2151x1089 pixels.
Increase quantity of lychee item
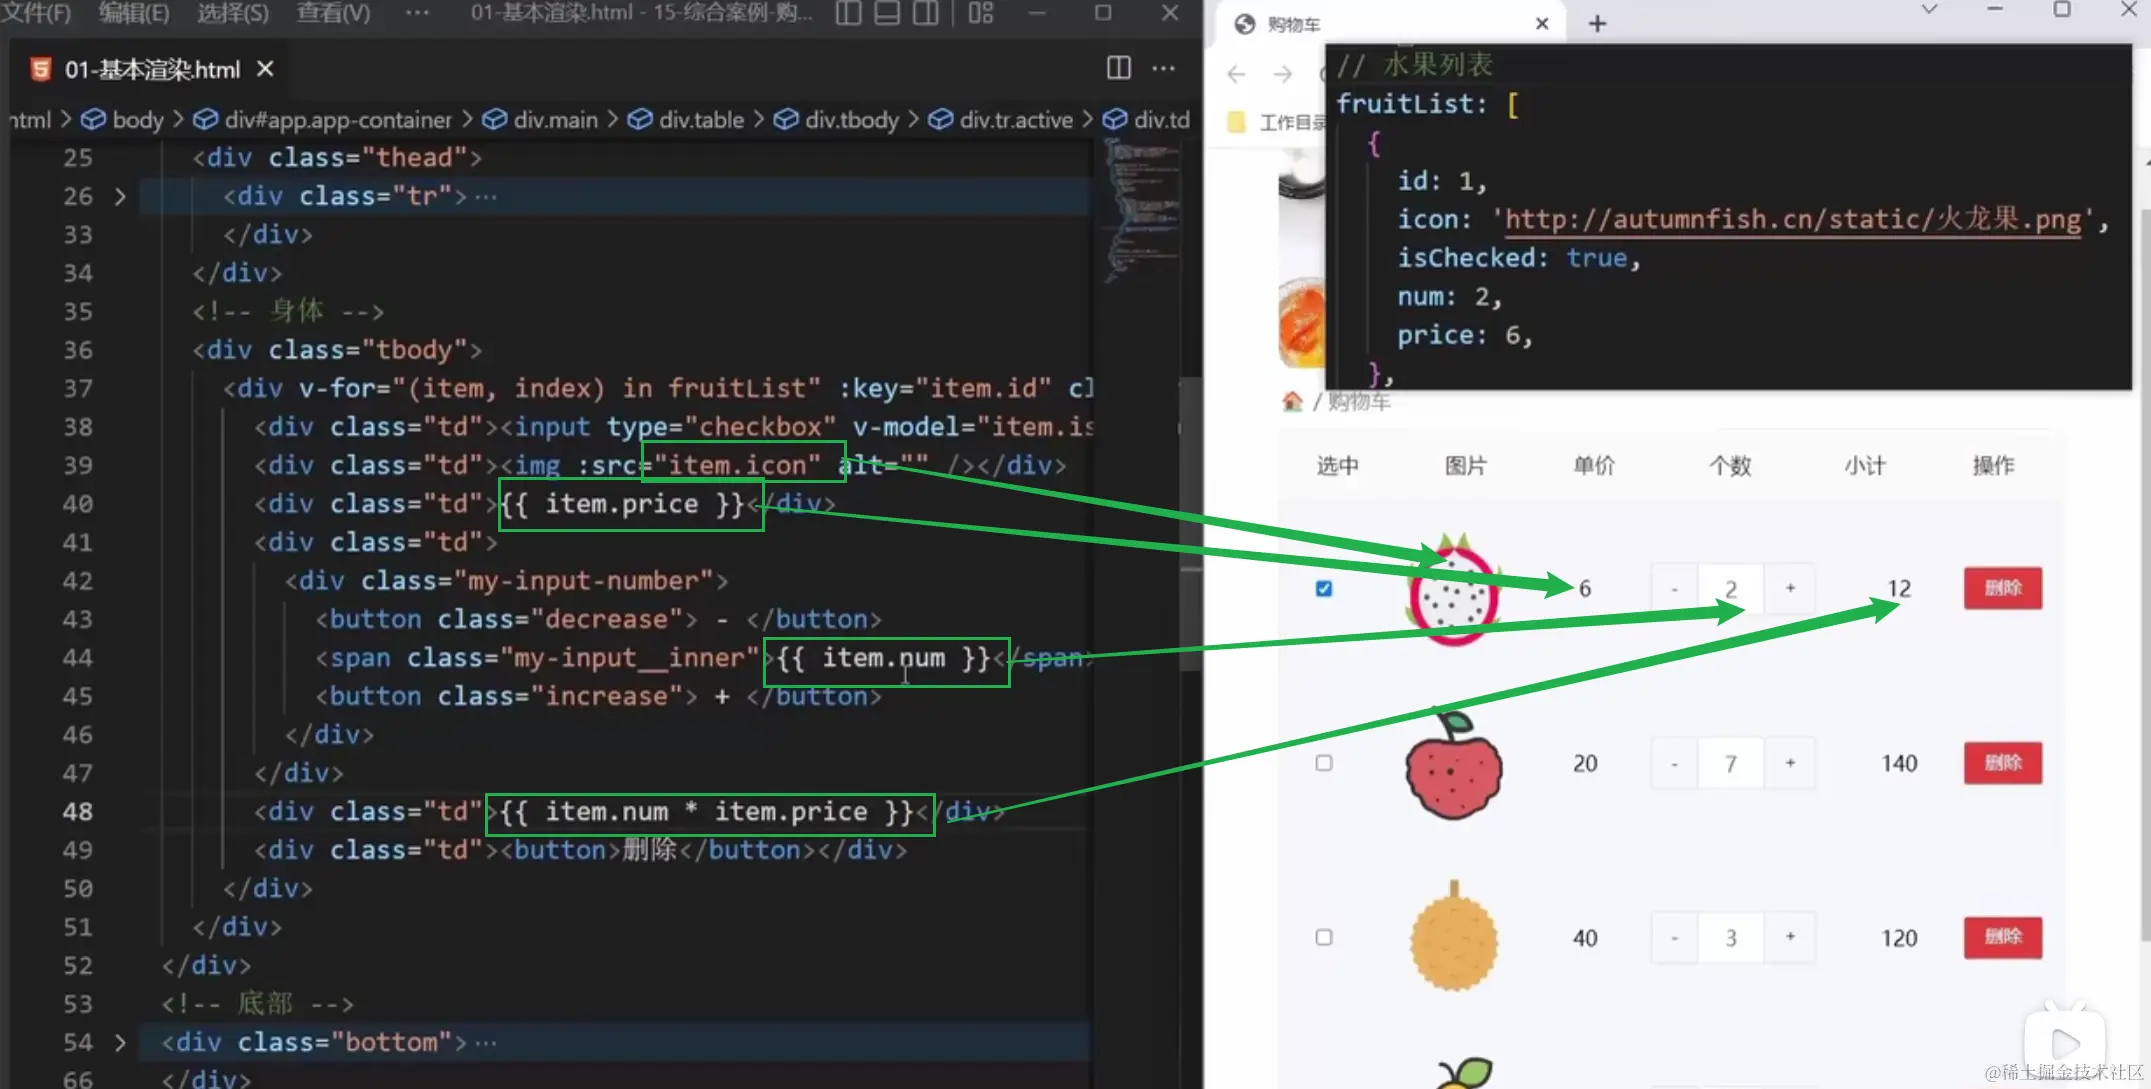tap(1790, 763)
